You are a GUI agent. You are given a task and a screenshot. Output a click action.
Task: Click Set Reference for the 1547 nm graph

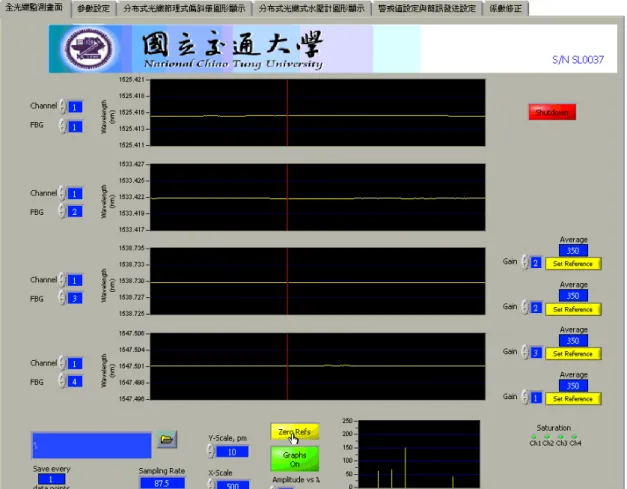tap(573, 399)
